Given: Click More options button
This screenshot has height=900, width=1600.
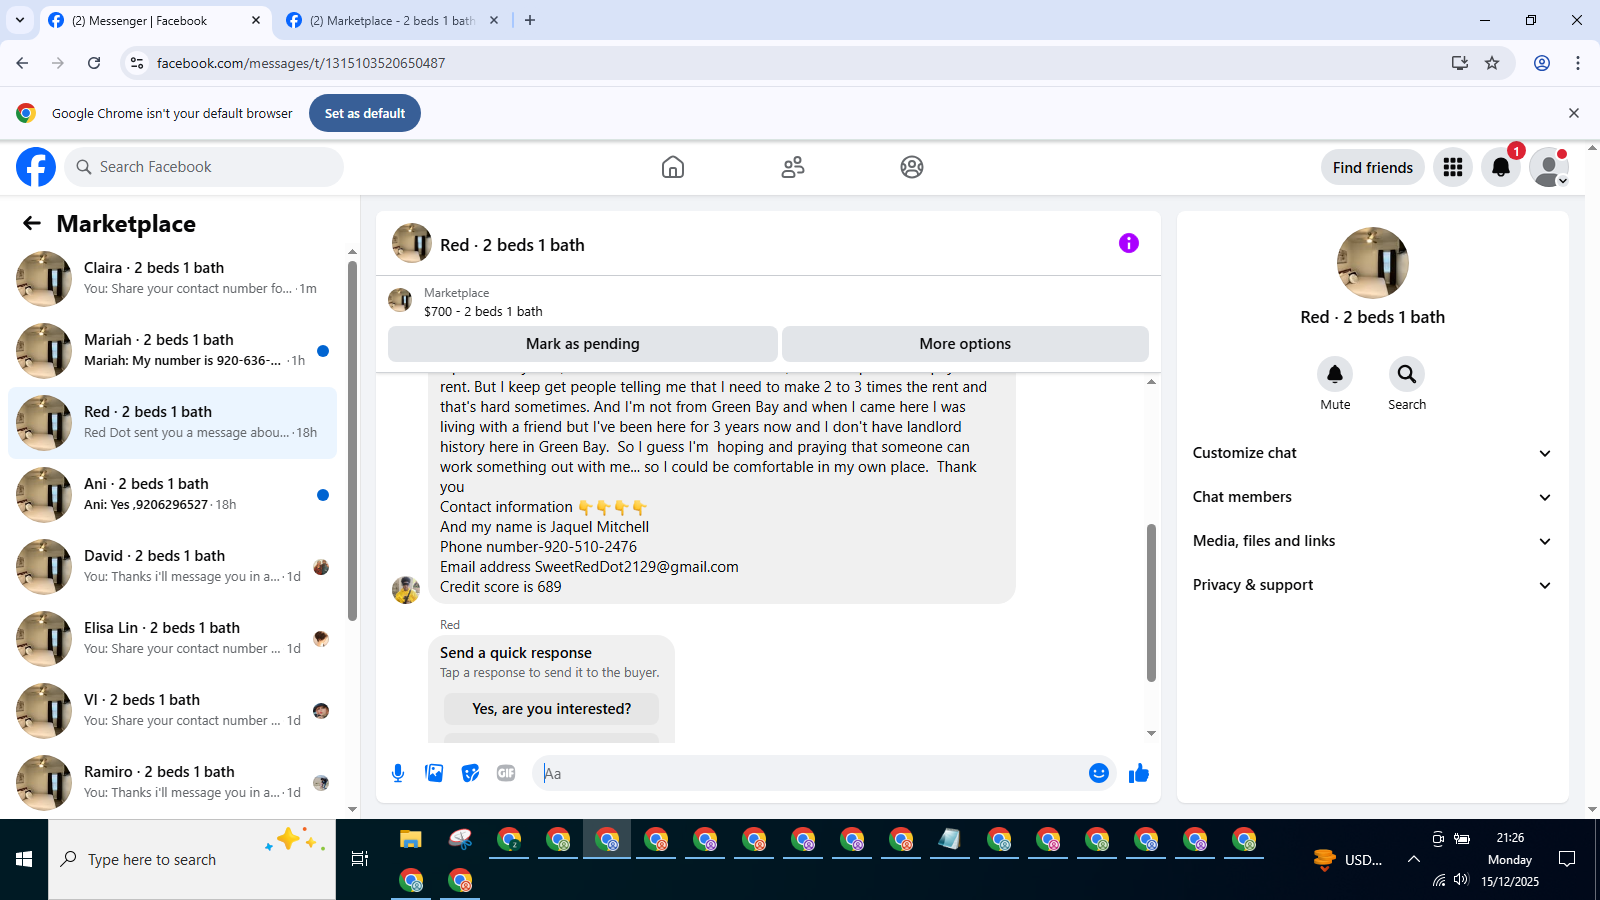Looking at the screenshot, I should pyautogui.click(x=965, y=344).
